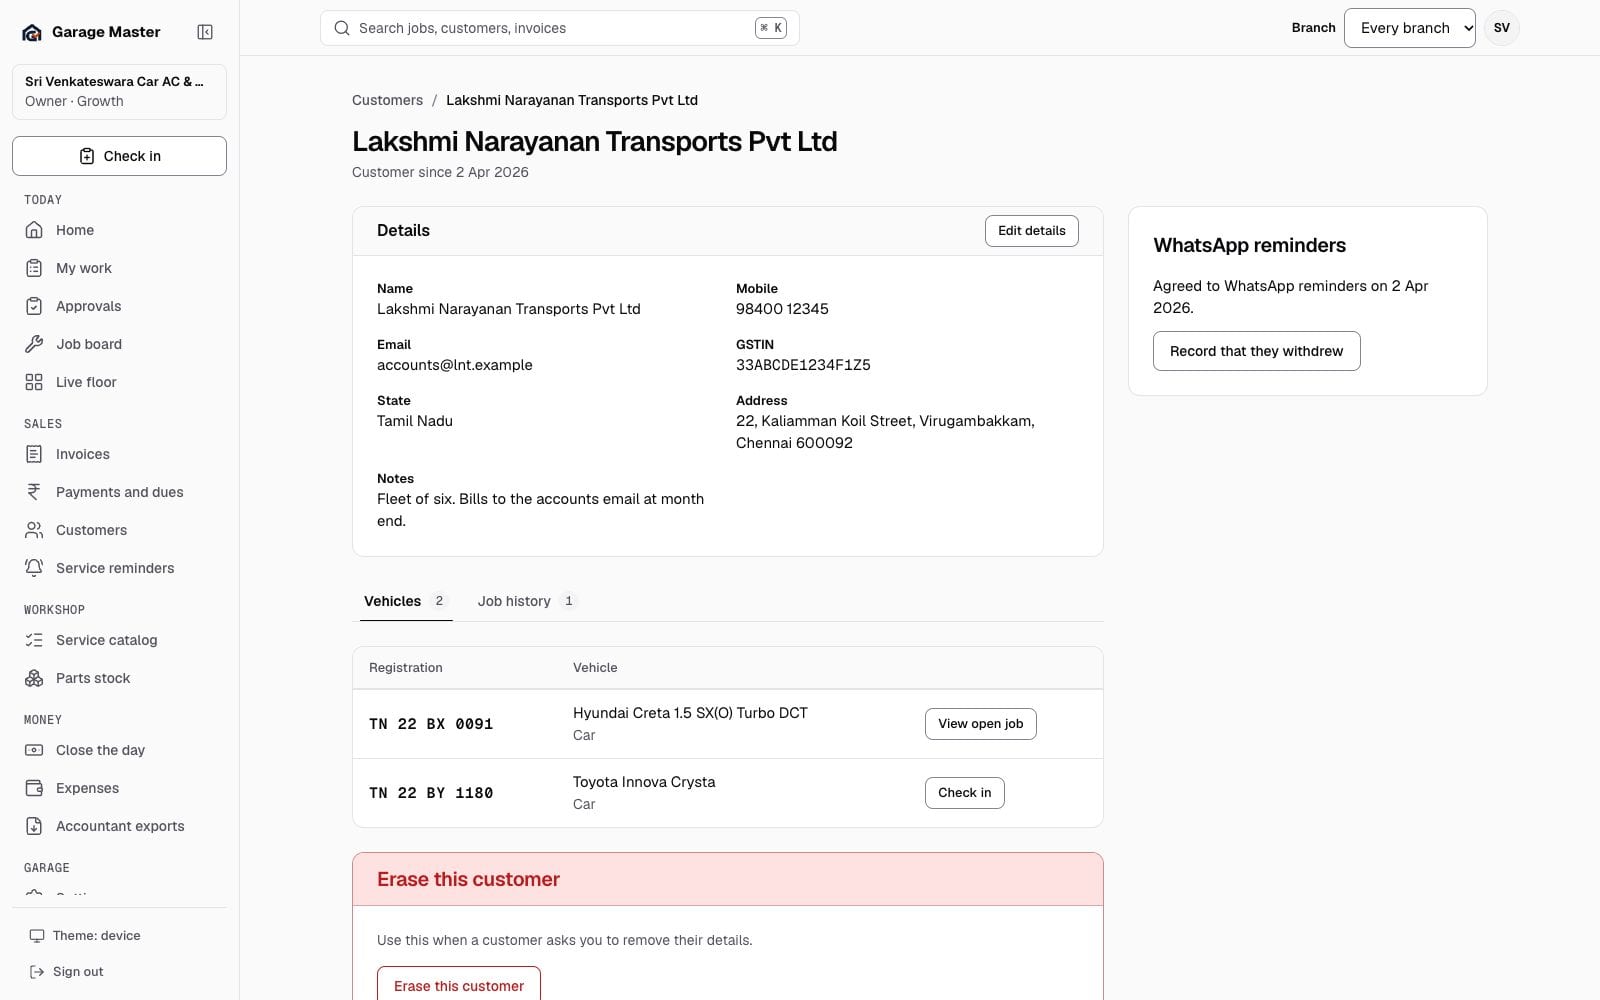Collapse the sidebar with the panel icon
Image resolution: width=1600 pixels, height=1000 pixels.
[205, 32]
